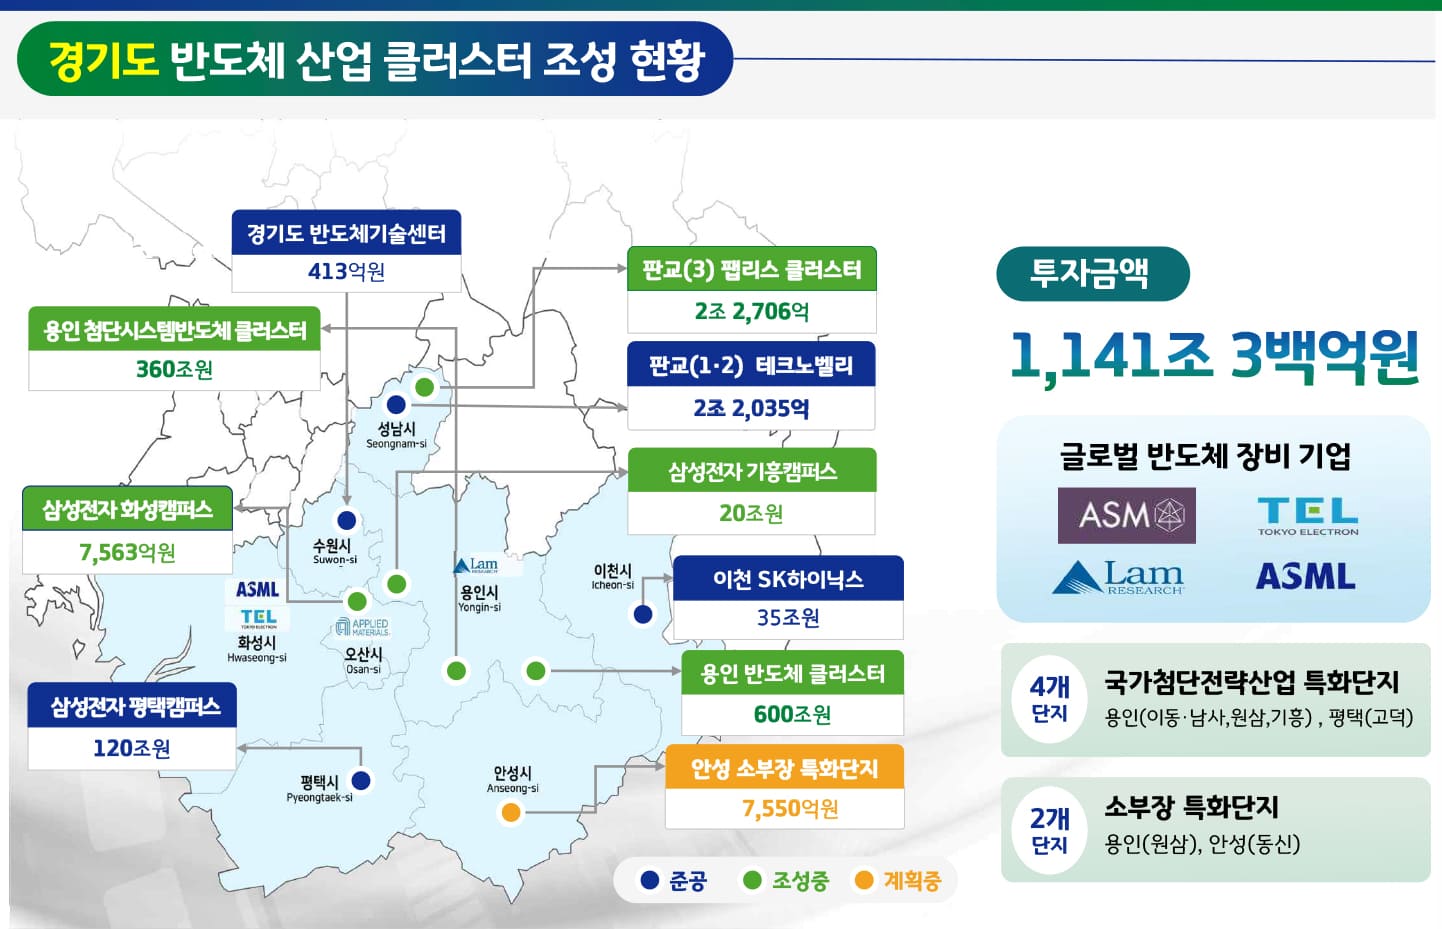
Task: Click the 평택시 Pyeongtaek-si map label
Action: point(319,789)
